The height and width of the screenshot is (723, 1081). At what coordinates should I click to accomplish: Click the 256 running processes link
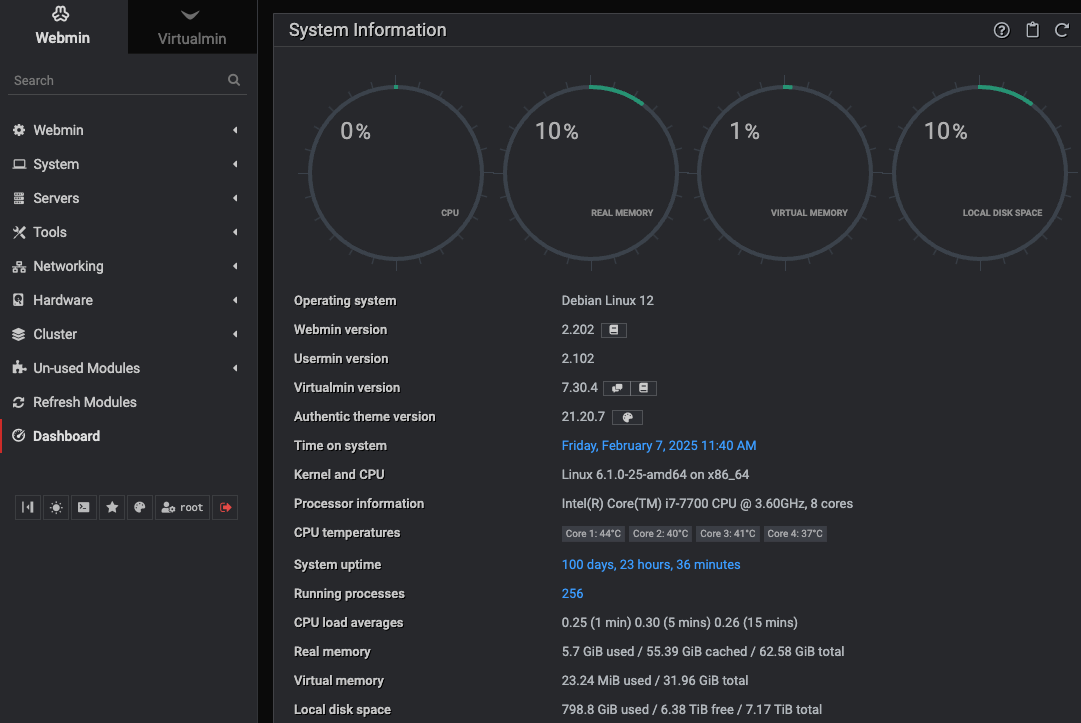click(571, 593)
